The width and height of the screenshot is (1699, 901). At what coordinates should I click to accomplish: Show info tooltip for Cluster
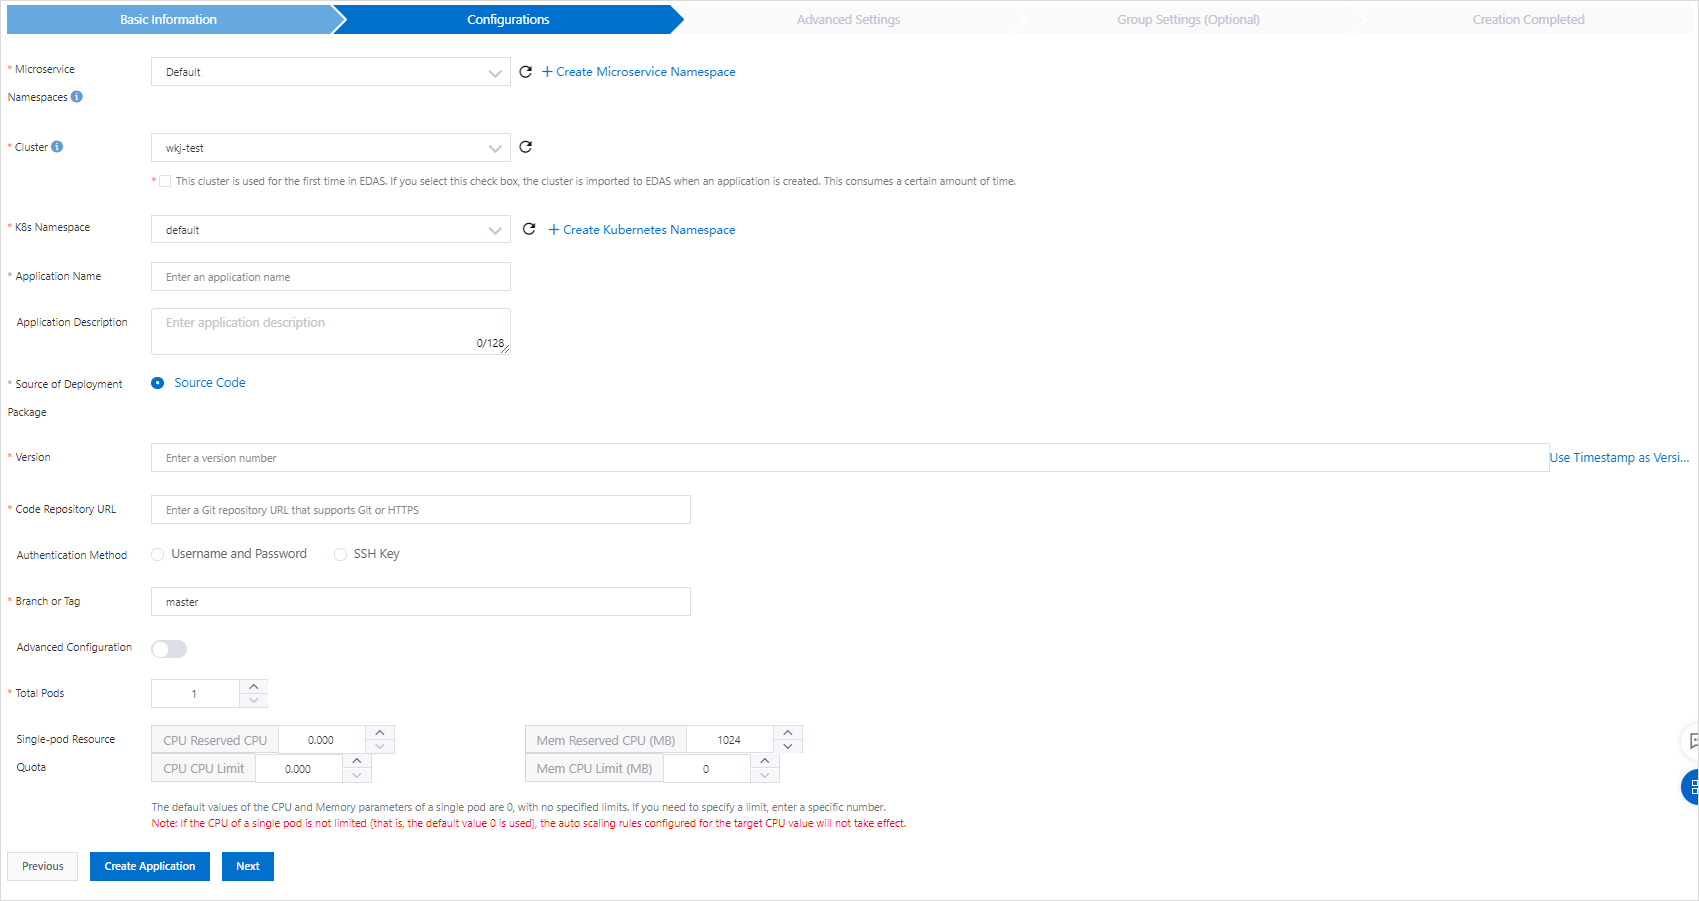click(x=57, y=147)
